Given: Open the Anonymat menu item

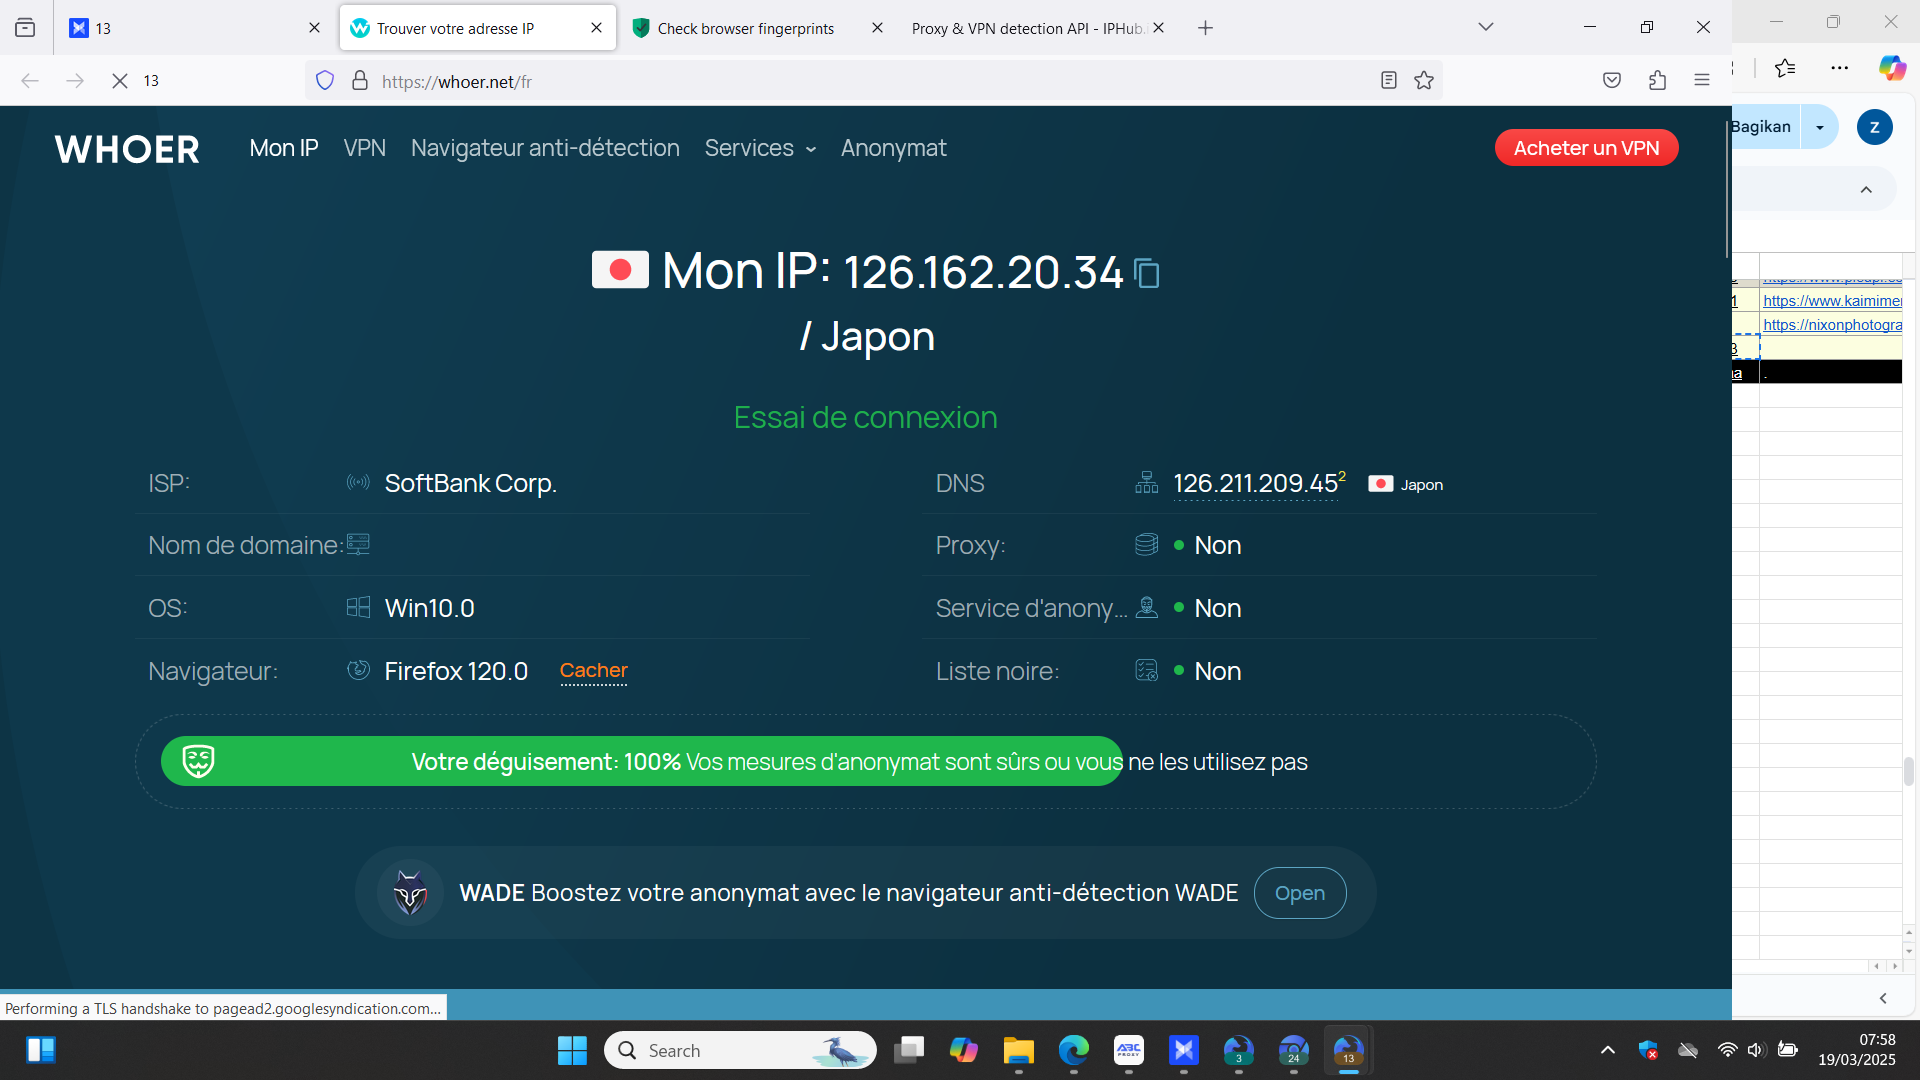Looking at the screenshot, I should pos(894,148).
